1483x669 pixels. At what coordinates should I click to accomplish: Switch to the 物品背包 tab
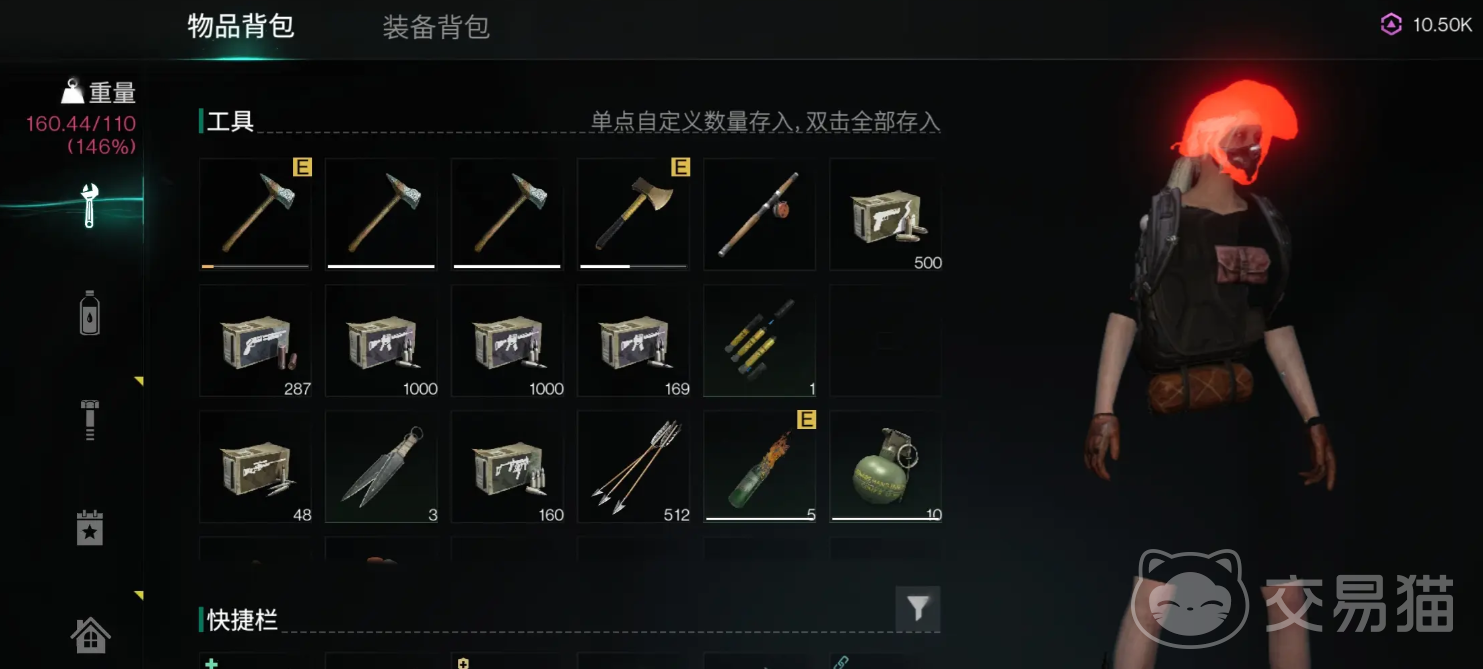241,26
